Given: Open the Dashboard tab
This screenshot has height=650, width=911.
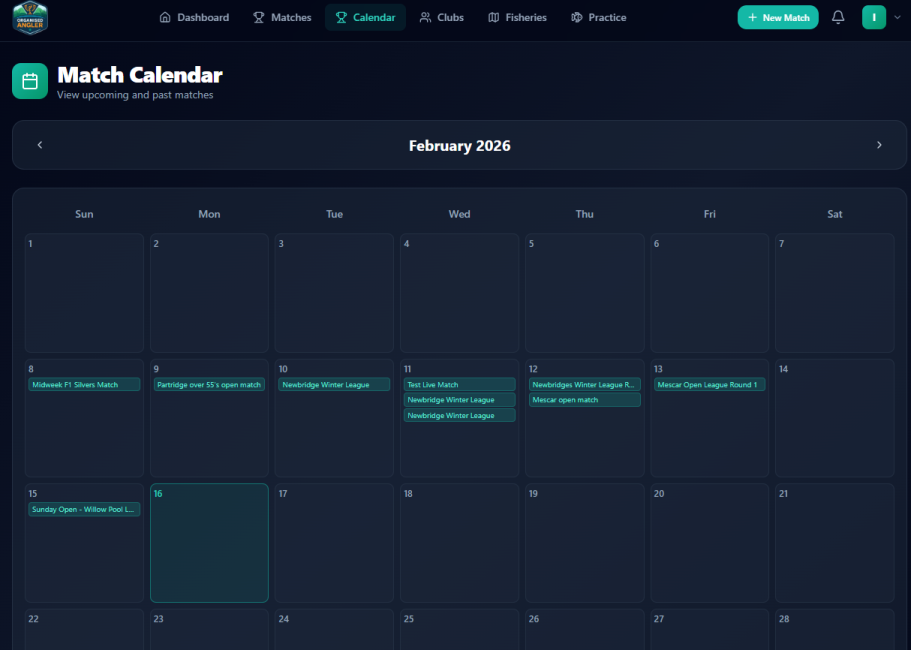Looking at the screenshot, I should click(x=194, y=17).
